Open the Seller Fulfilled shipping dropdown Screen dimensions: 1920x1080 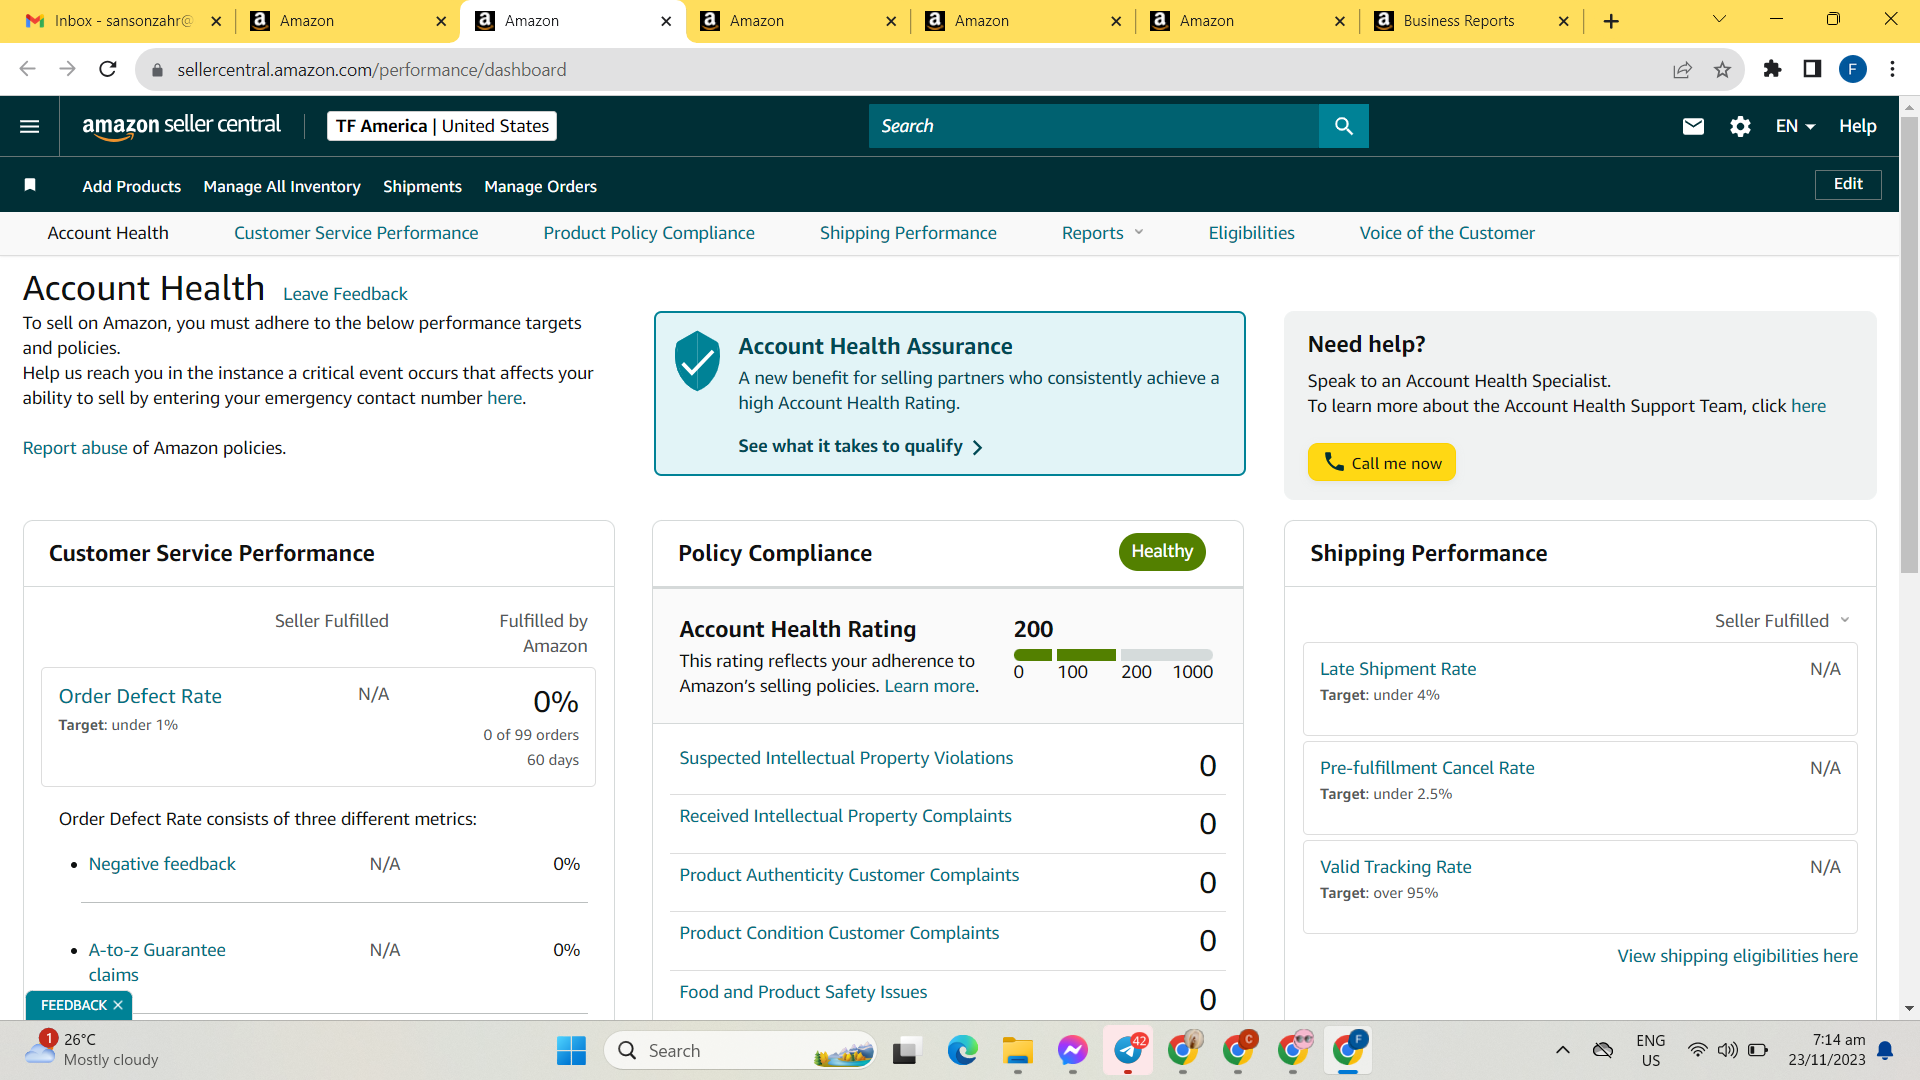1782,621
